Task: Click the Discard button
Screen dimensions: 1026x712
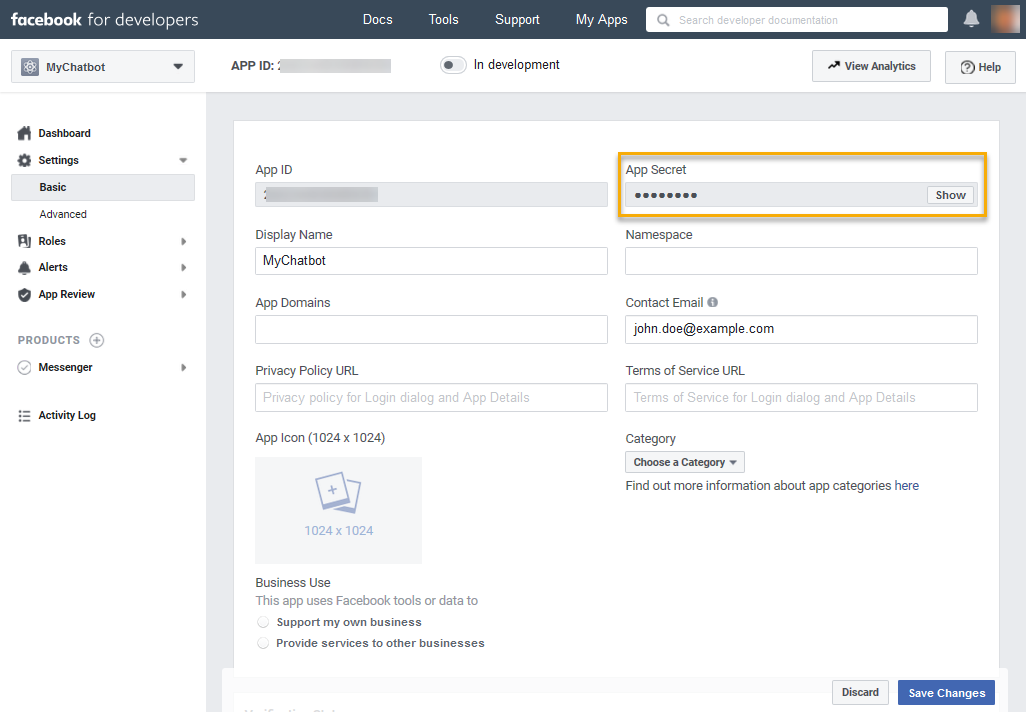Action: click(x=860, y=692)
